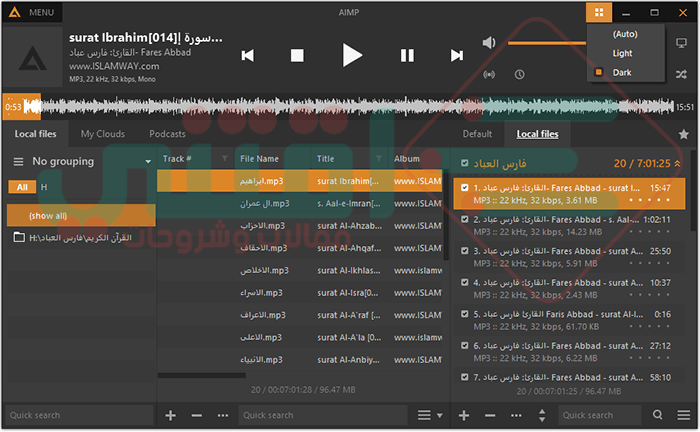Viewport: 700px width, 432px height.
Task: Select the (show all) group
Action: pyautogui.click(x=81, y=216)
